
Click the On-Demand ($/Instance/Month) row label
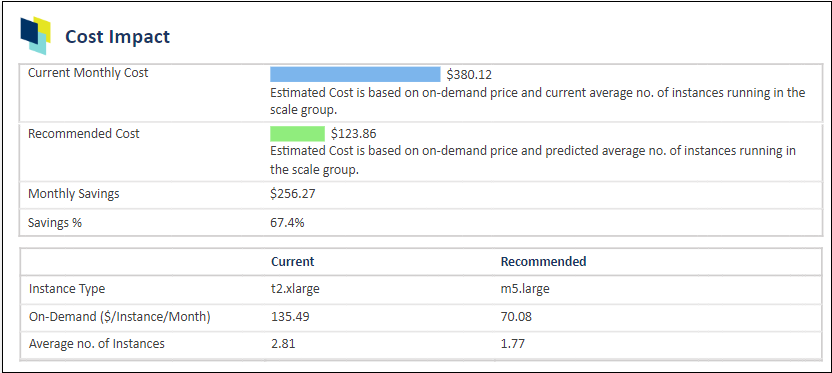119,317
